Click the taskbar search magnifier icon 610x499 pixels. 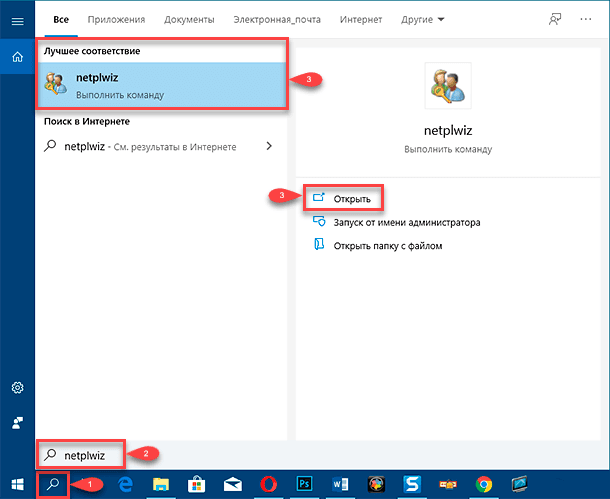(53, 484)
